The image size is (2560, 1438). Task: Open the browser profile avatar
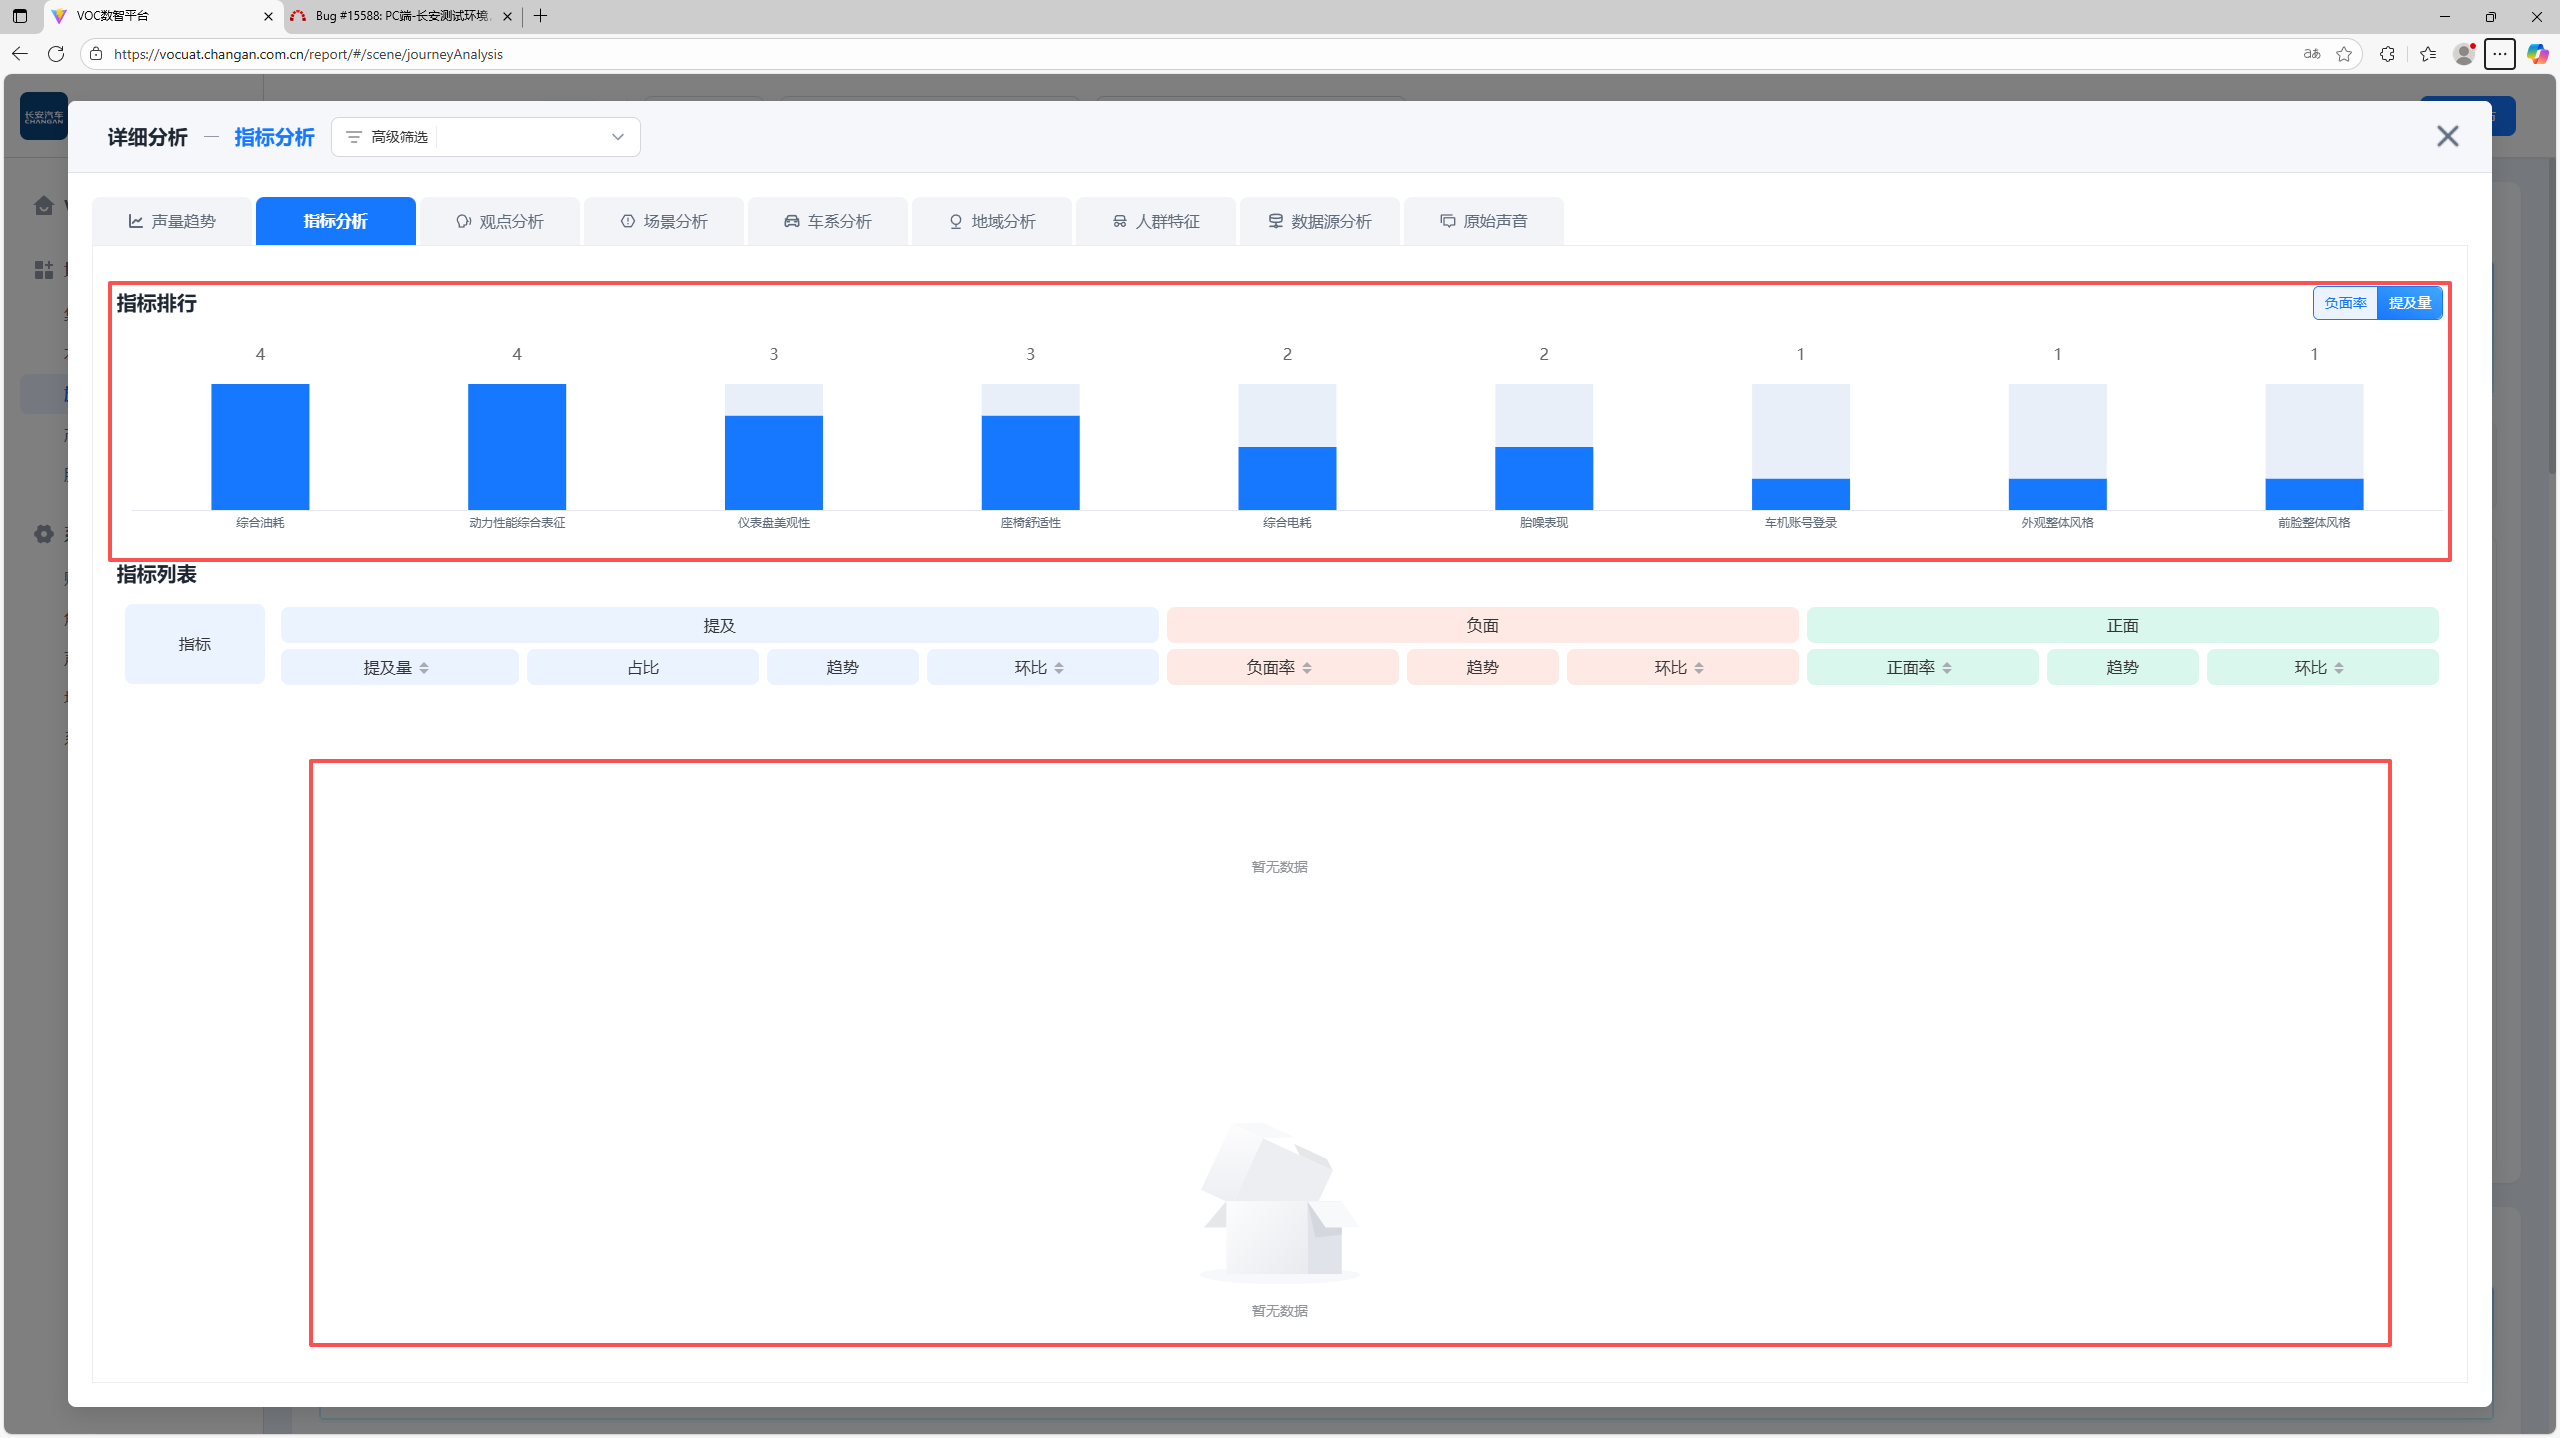point(2463,54)
